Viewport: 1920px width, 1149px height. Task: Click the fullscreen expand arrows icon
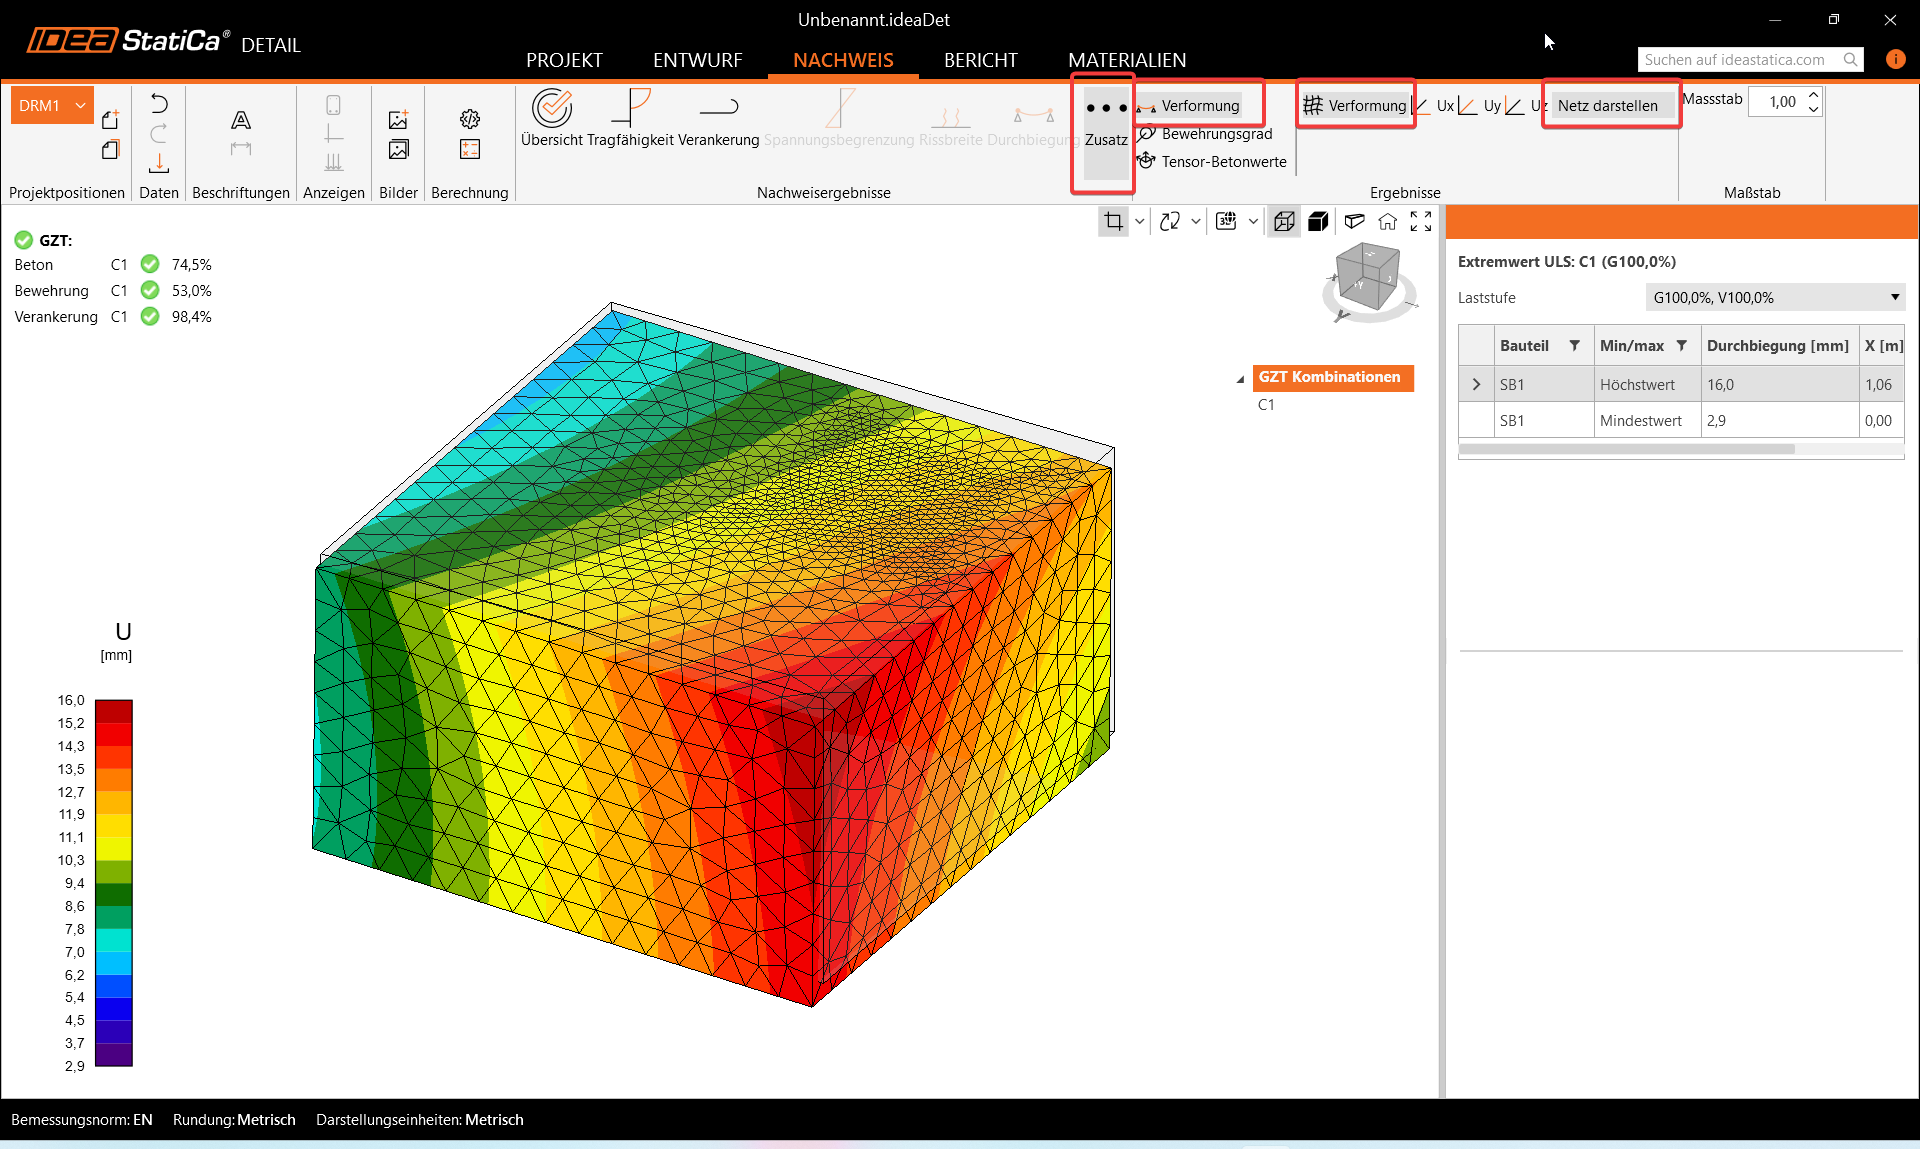click(1421, 222)
